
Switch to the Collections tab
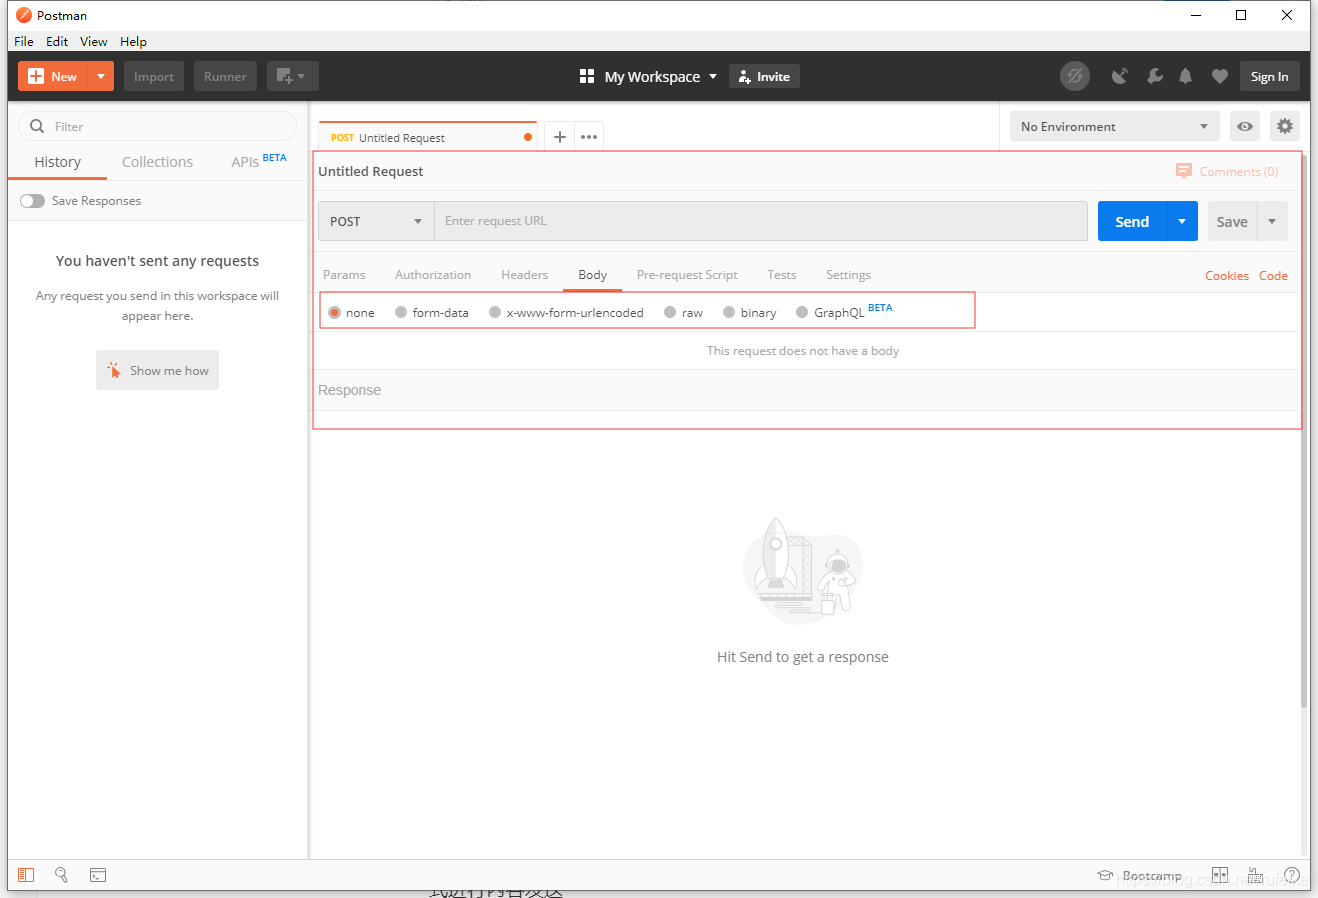click(x=157, y=162)
